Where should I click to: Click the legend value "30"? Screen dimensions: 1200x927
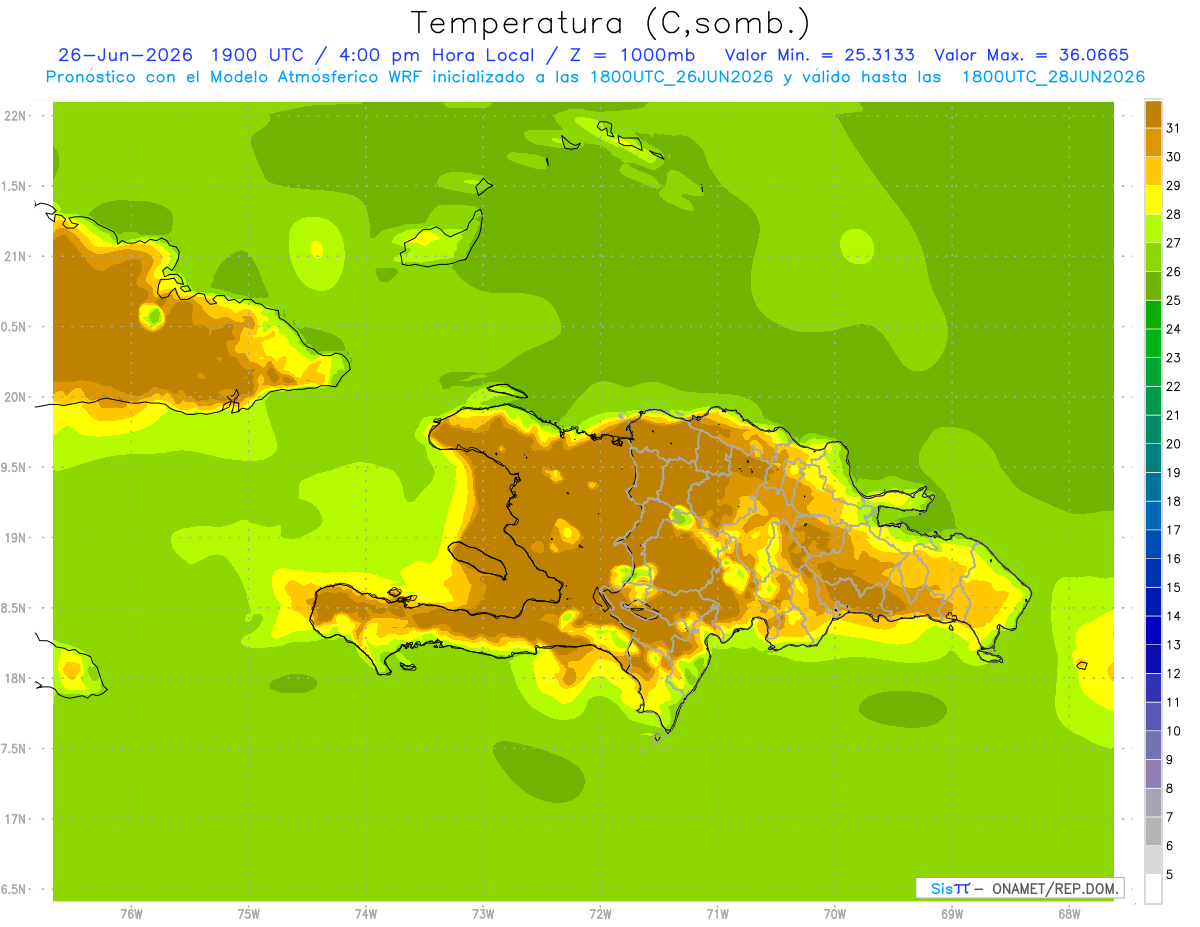[1173, 157]
